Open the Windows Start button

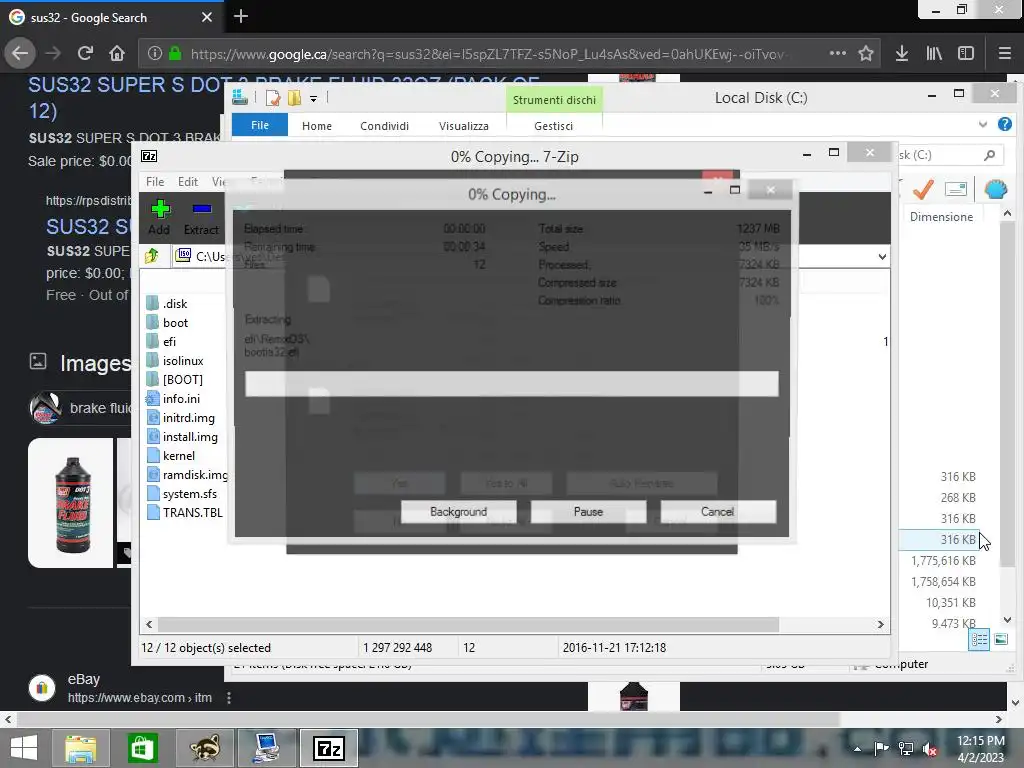[x=24, y=748]
